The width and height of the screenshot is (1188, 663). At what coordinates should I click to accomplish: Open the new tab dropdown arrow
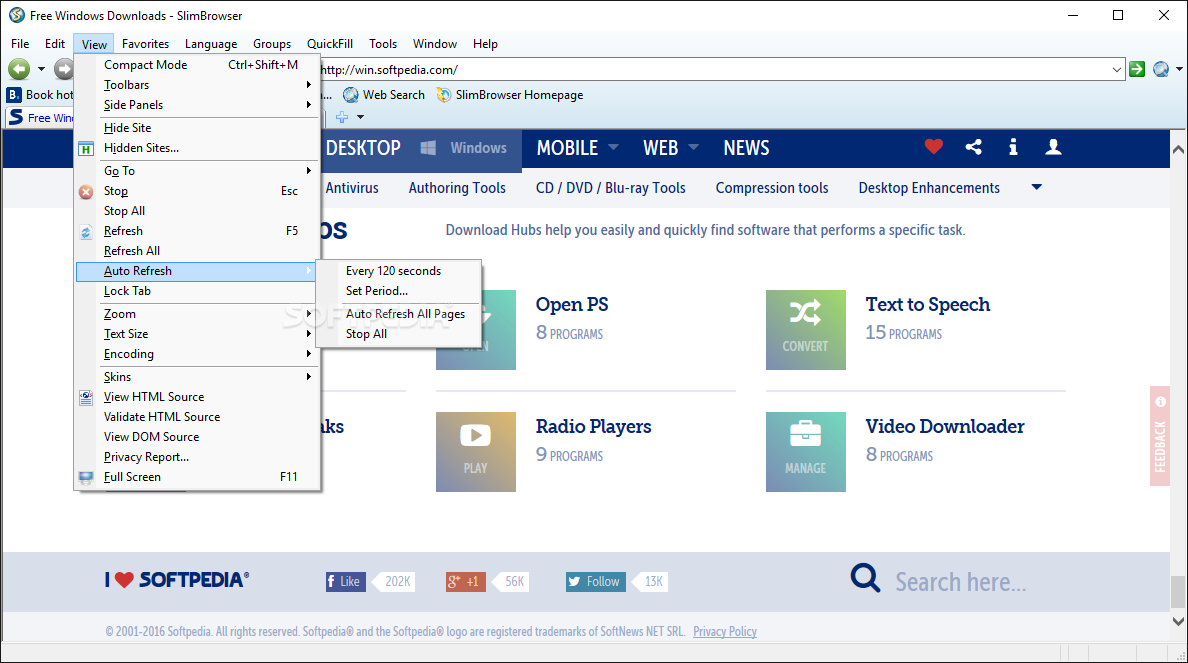point(360,117)
